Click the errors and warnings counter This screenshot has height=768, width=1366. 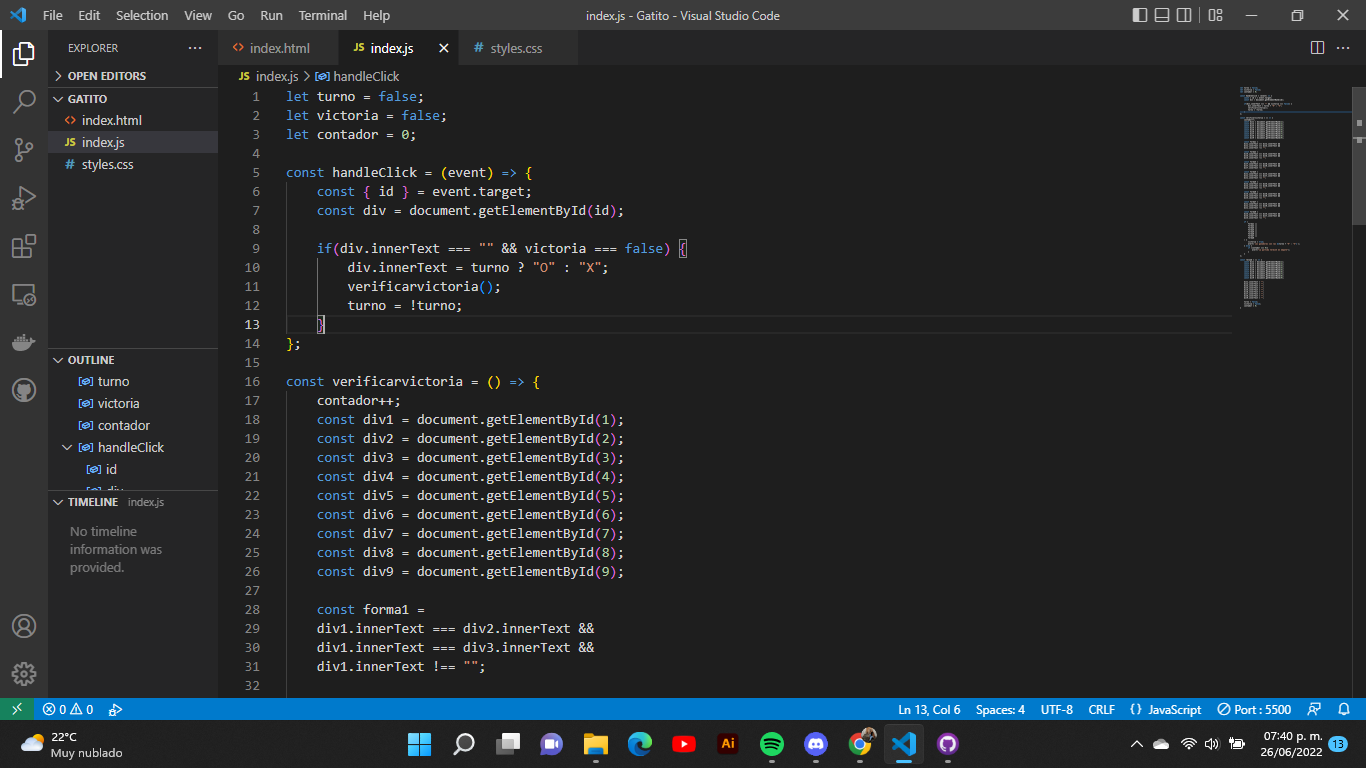point(68,709)
